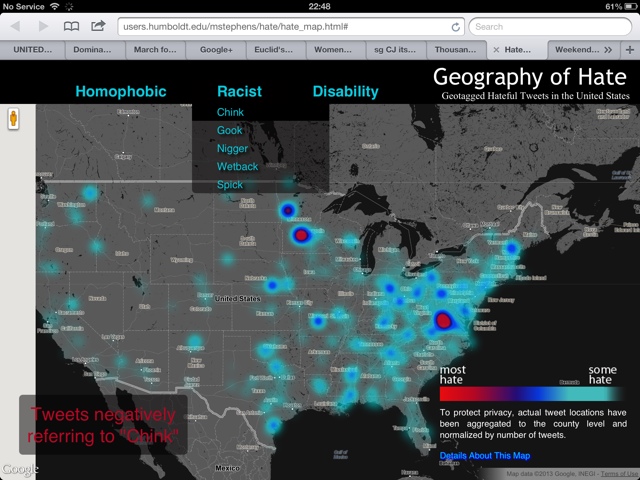Image resolution: width=640 pixels, height=480 pixels.
Task: Tap the Safari forward arrow
Action: (x=43, y=27)
